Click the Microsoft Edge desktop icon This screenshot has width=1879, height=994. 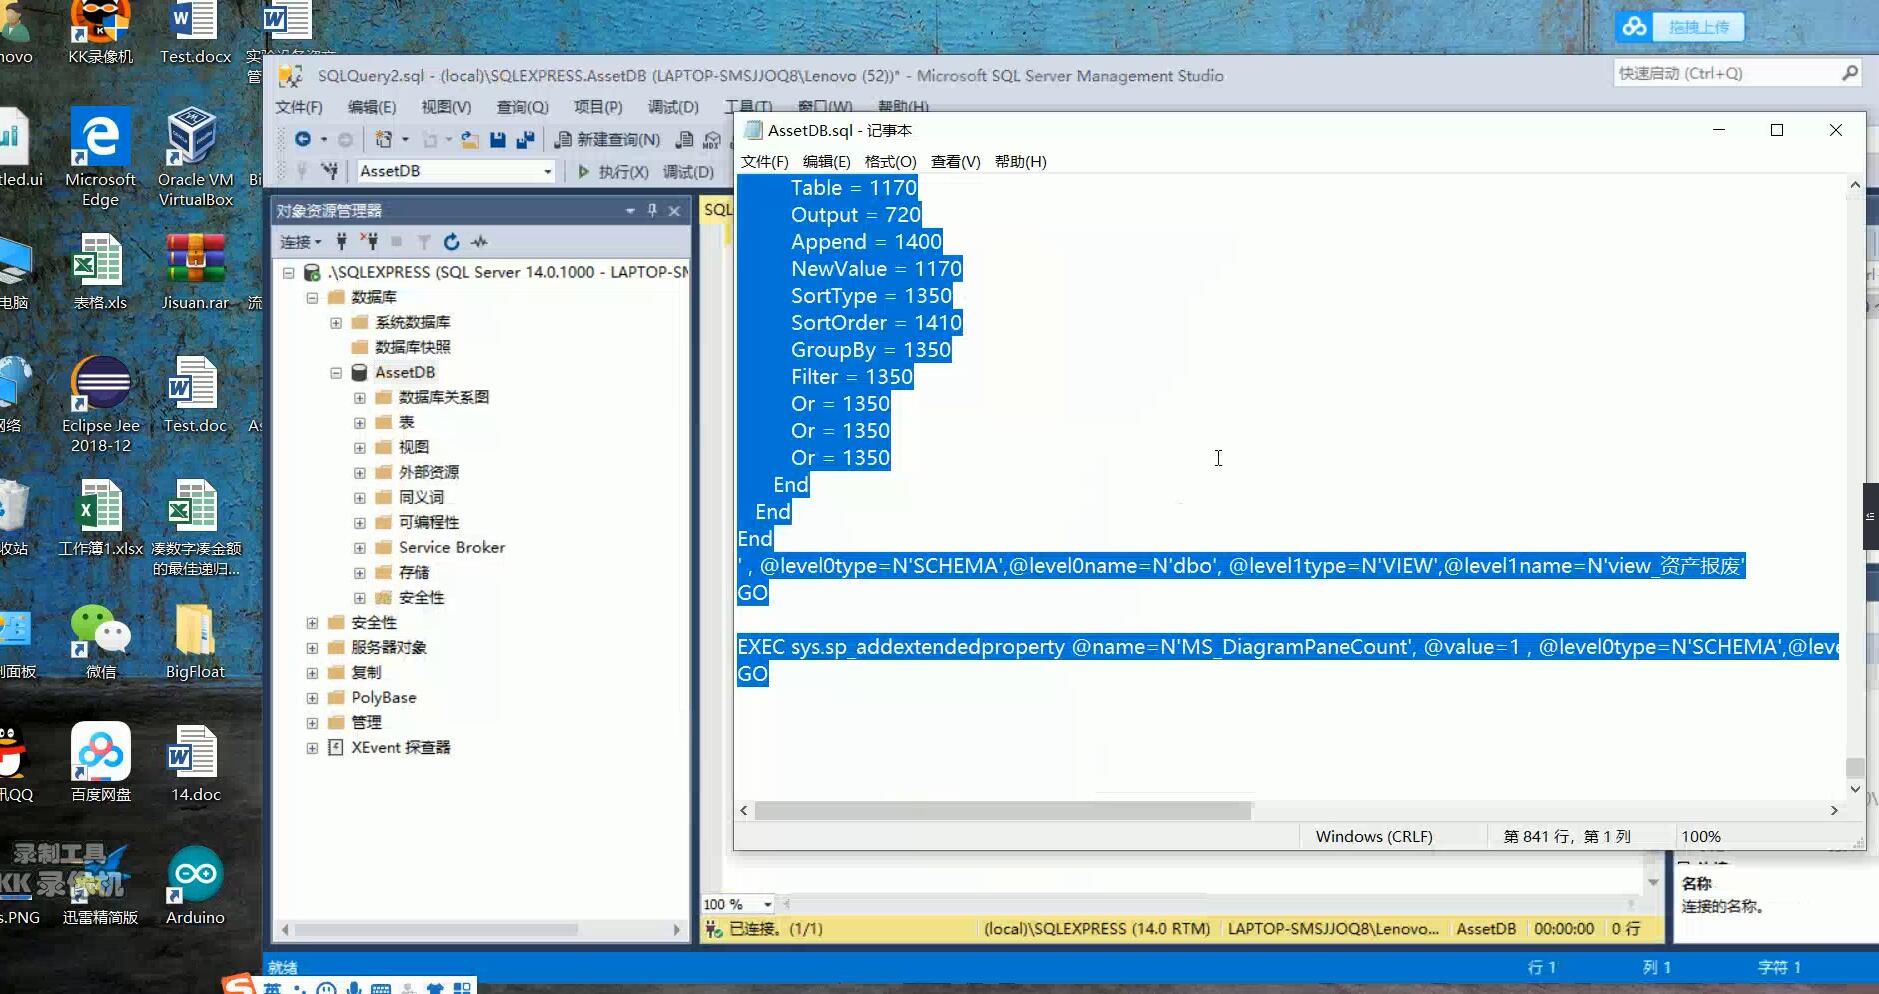(x=100, y=156)
